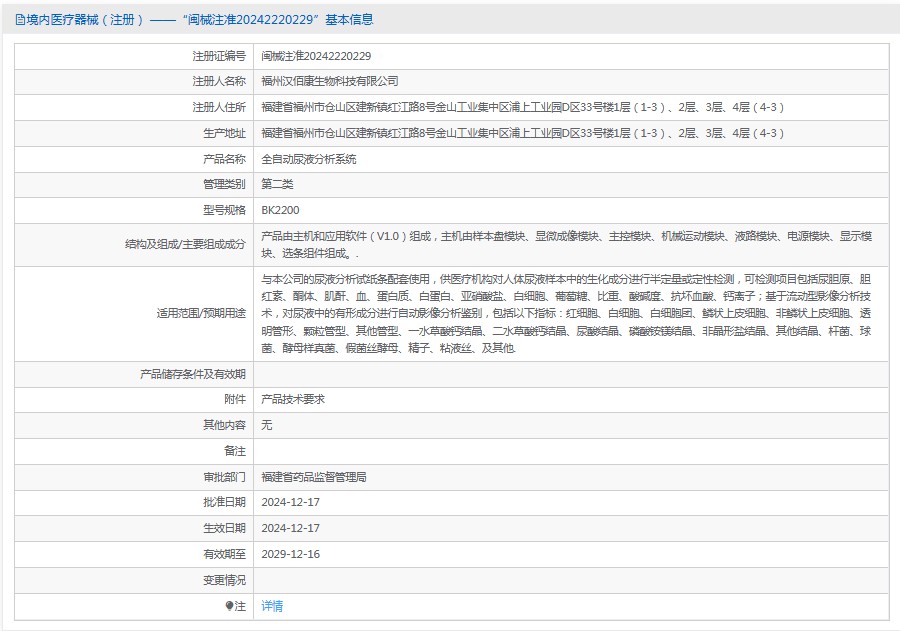Click the 变更情况 row label
This screenshot has height=631, width=900.
pos(224,580)
